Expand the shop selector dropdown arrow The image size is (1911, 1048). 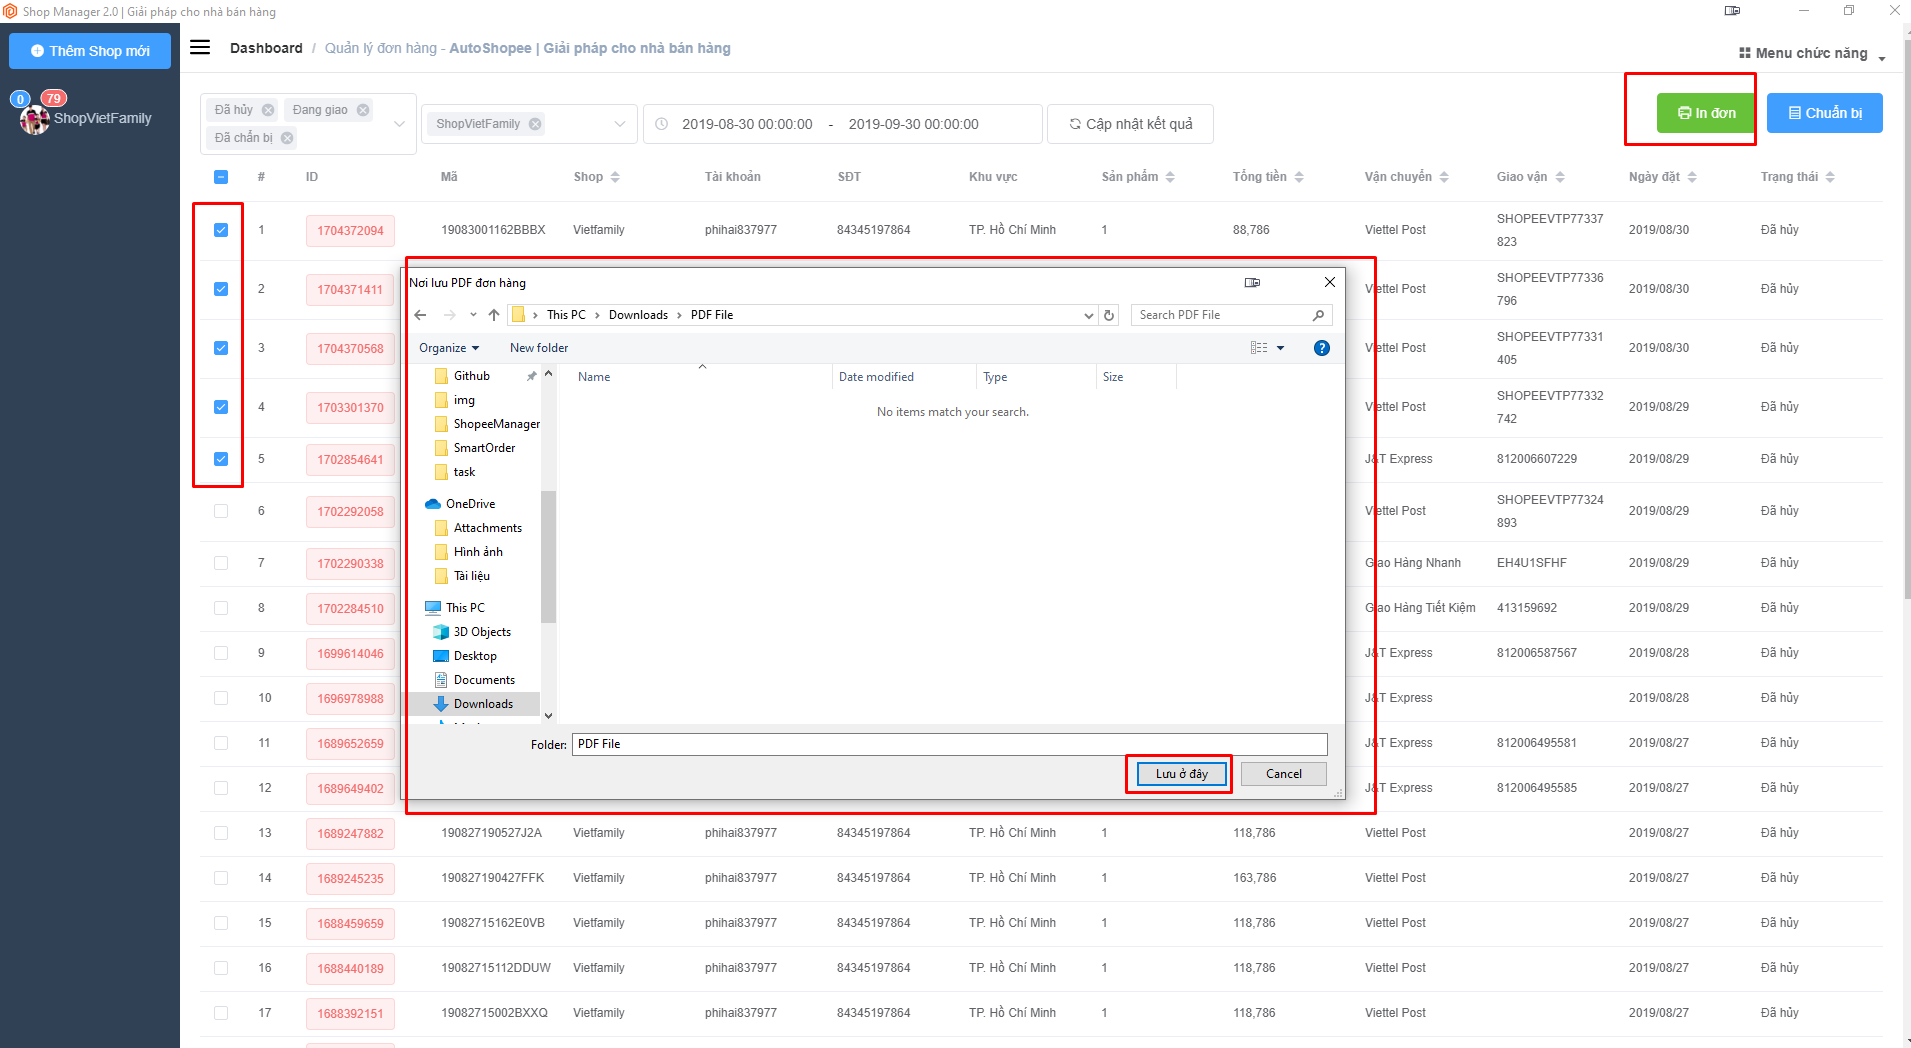click(x=620, y=124)
